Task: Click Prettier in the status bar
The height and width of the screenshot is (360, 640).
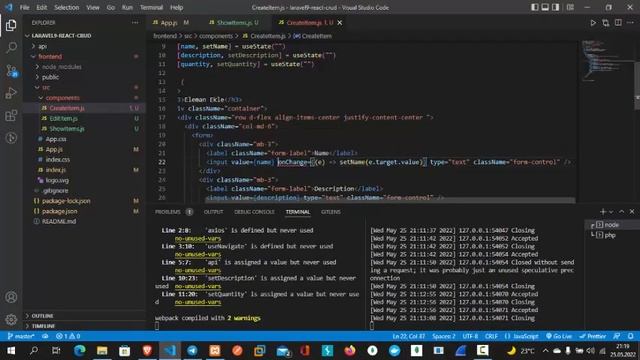Action: (x=593, y=336)
